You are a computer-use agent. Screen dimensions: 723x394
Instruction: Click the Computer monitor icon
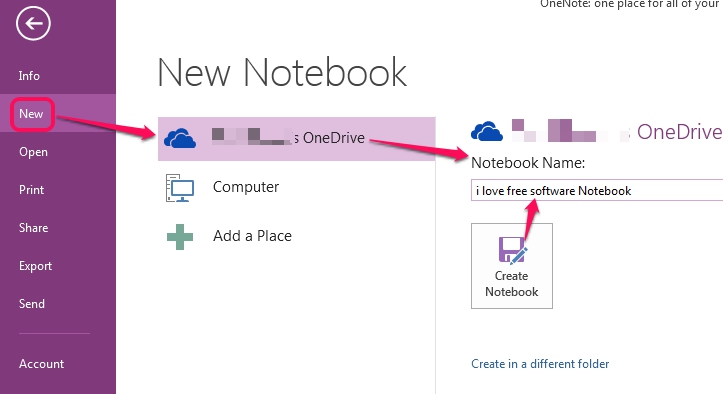[180, 188]
